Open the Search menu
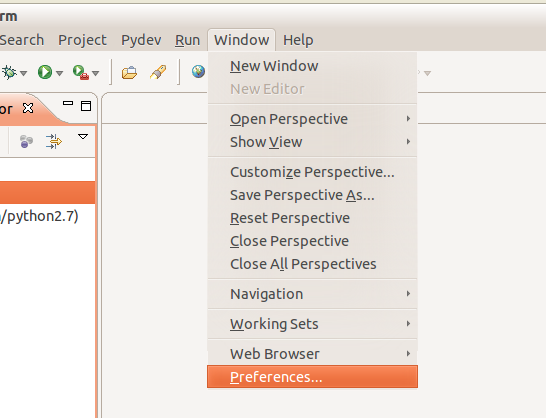The image size is (546, 418). [22, 40]
